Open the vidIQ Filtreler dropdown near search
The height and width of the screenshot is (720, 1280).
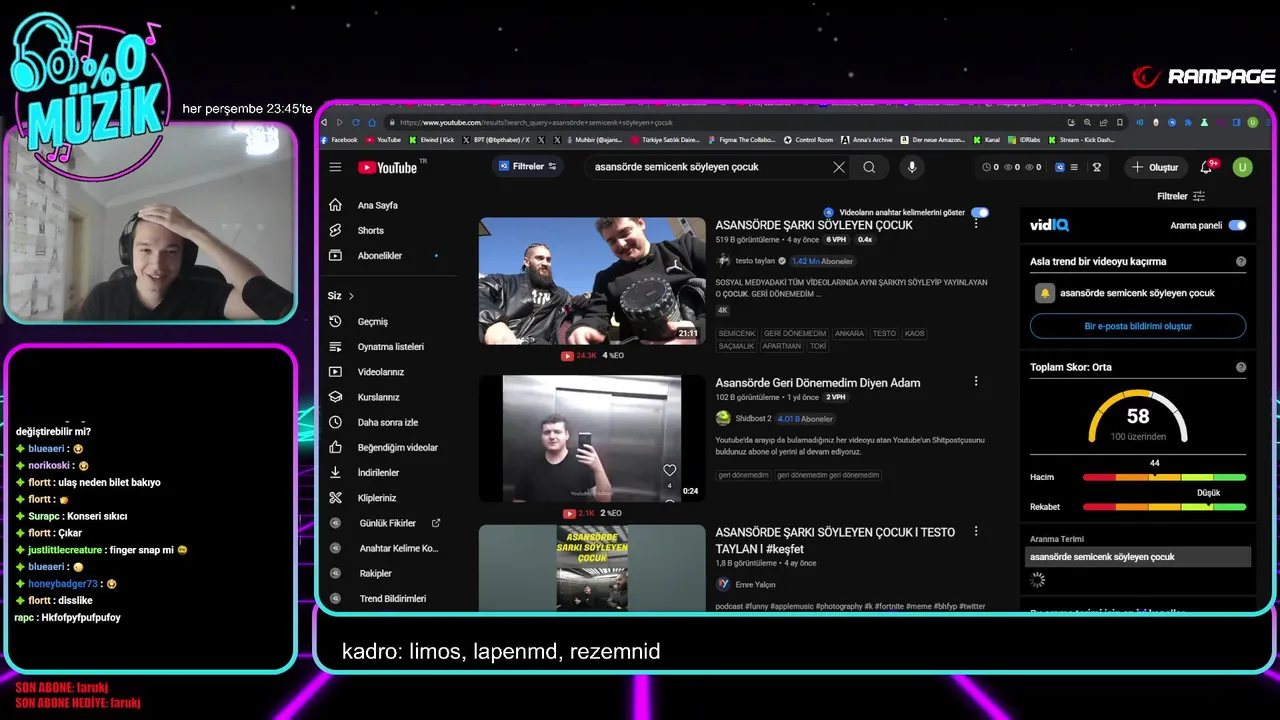tap(527, 166)
